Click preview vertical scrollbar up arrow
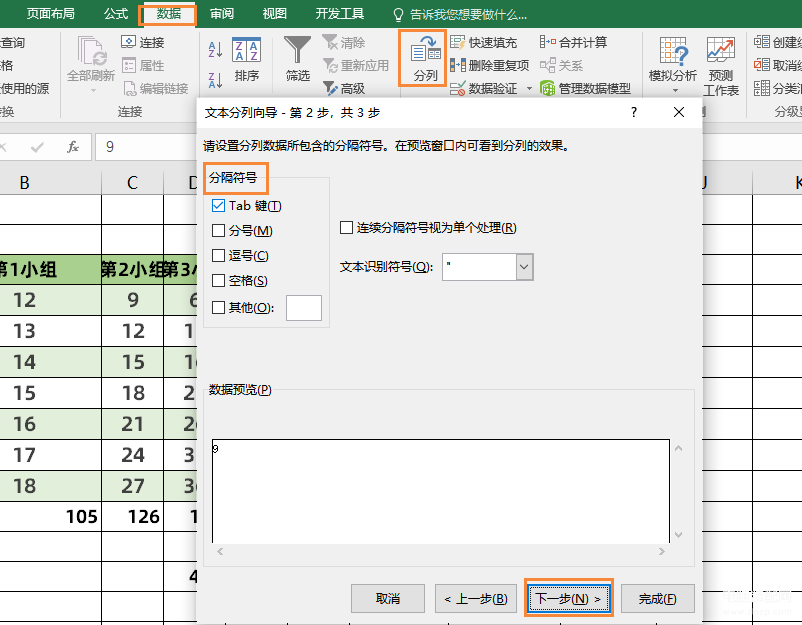Image resolution: width=802 pixels, height=625 pixels. (x=679, y=449)
